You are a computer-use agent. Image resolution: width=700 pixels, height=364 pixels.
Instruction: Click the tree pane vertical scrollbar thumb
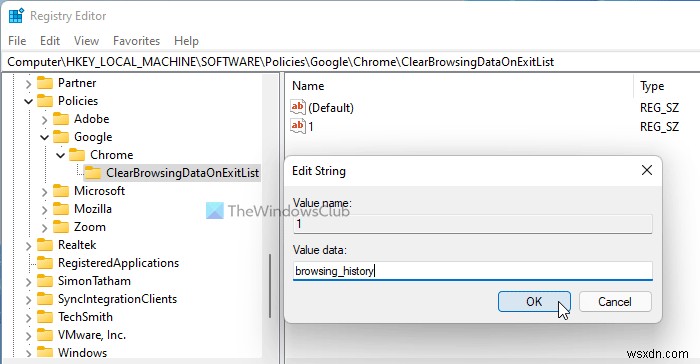(x=270, y=286)
